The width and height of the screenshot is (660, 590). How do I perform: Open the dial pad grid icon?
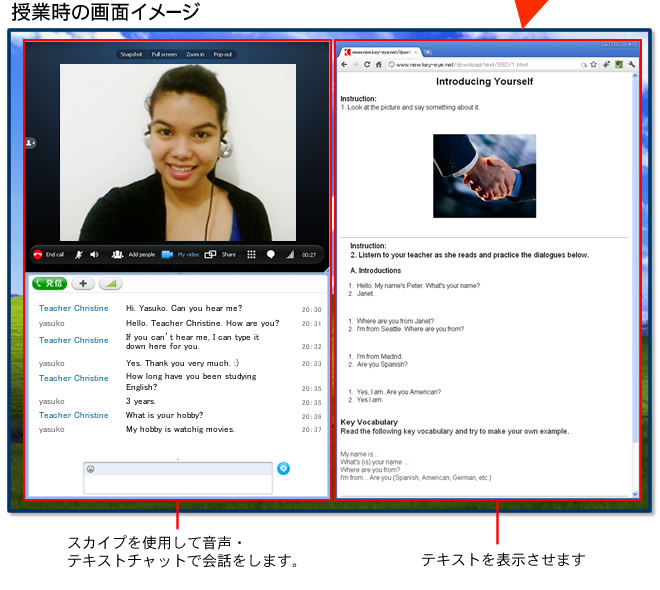251,255
